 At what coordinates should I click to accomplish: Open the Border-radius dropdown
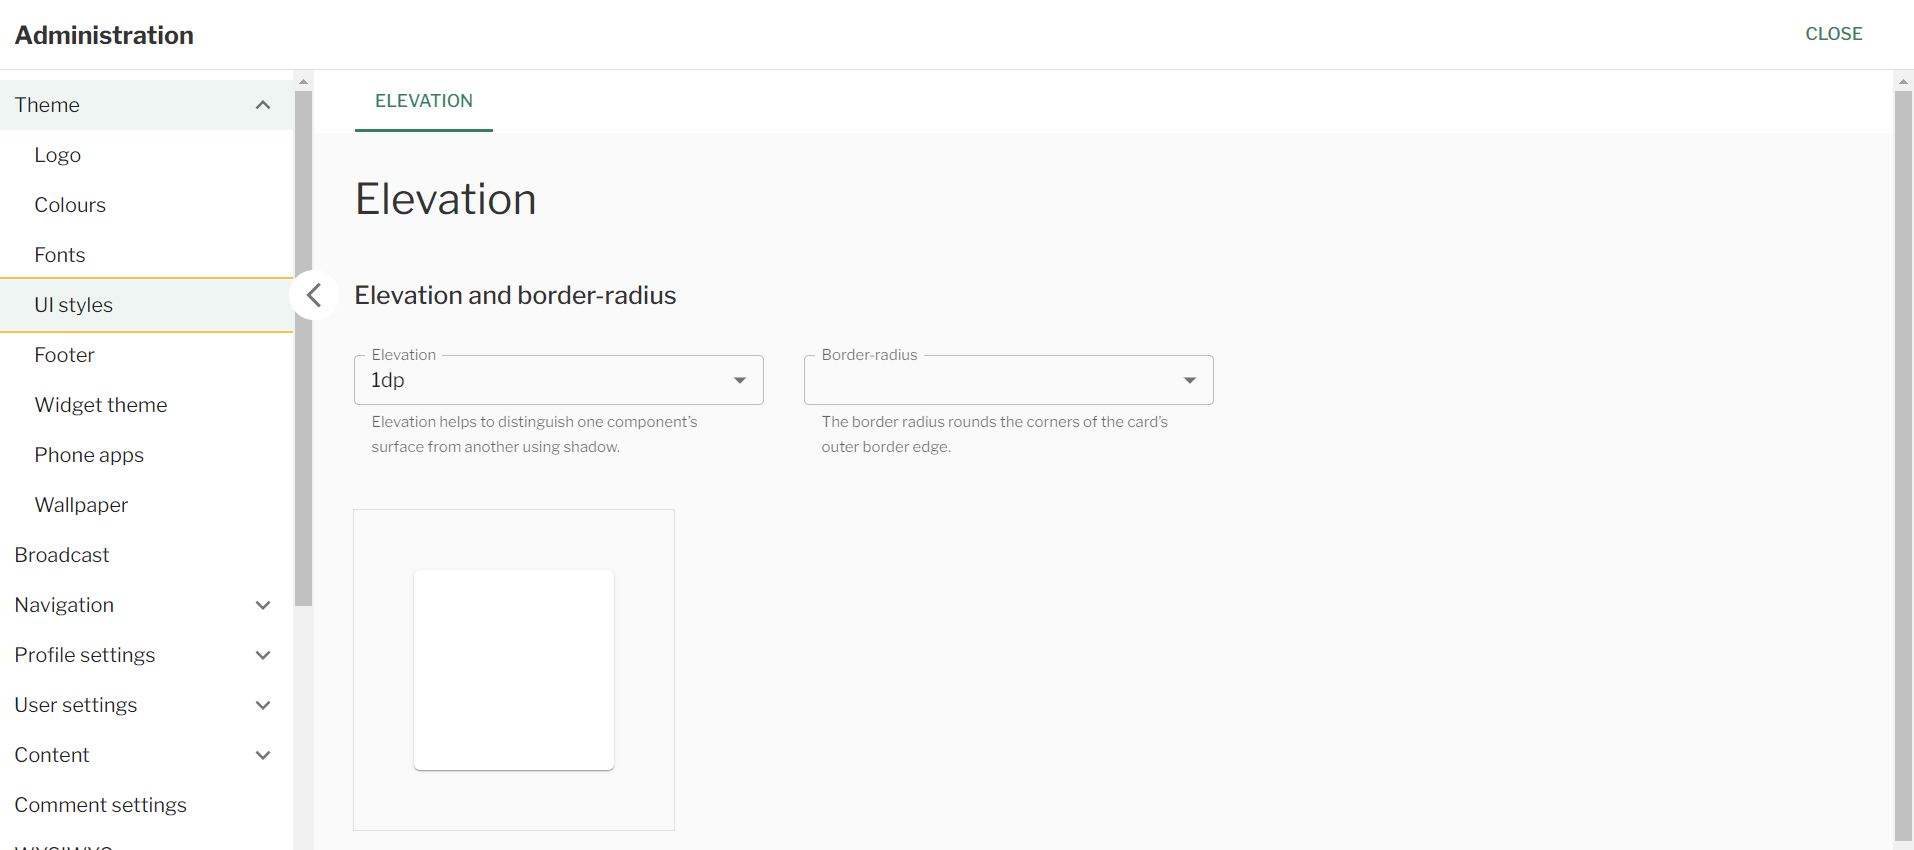(x=1008, y=380)
